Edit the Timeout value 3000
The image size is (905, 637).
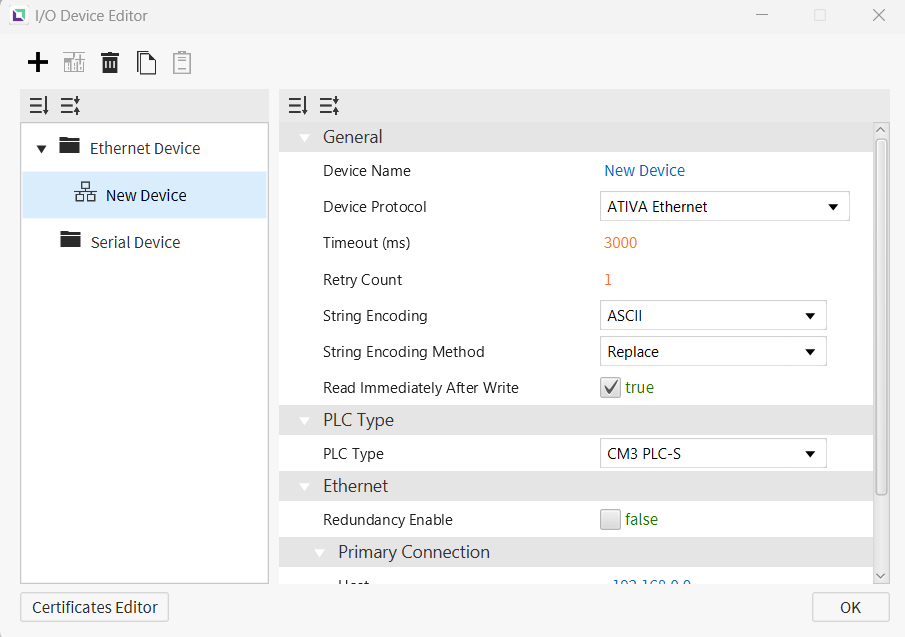[x=620, y=242]
